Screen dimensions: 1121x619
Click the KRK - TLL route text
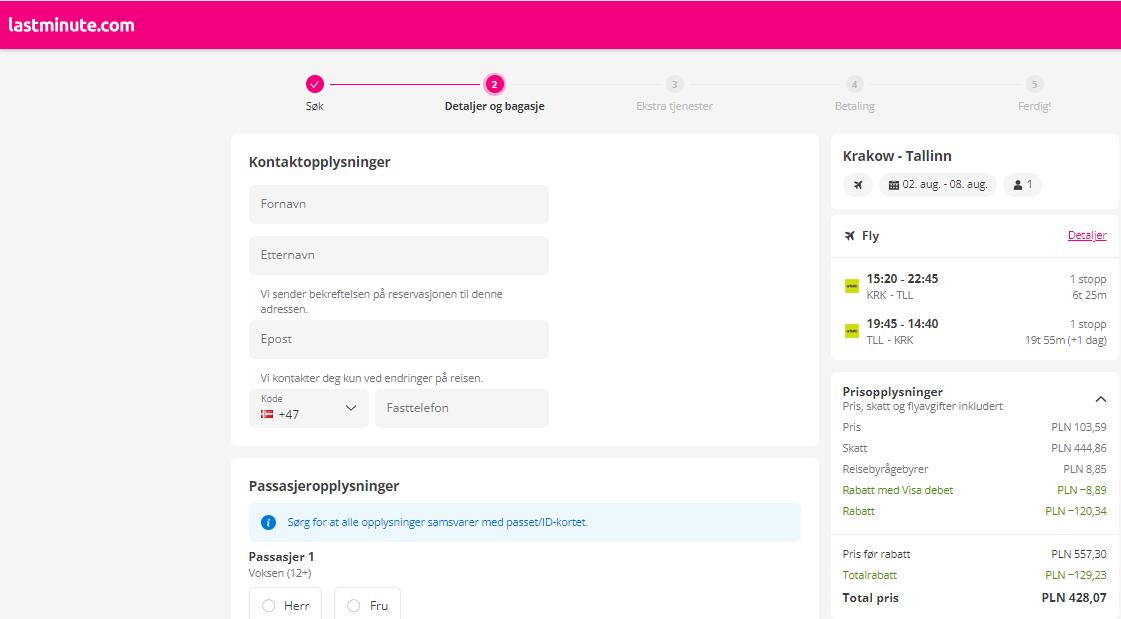889,295
